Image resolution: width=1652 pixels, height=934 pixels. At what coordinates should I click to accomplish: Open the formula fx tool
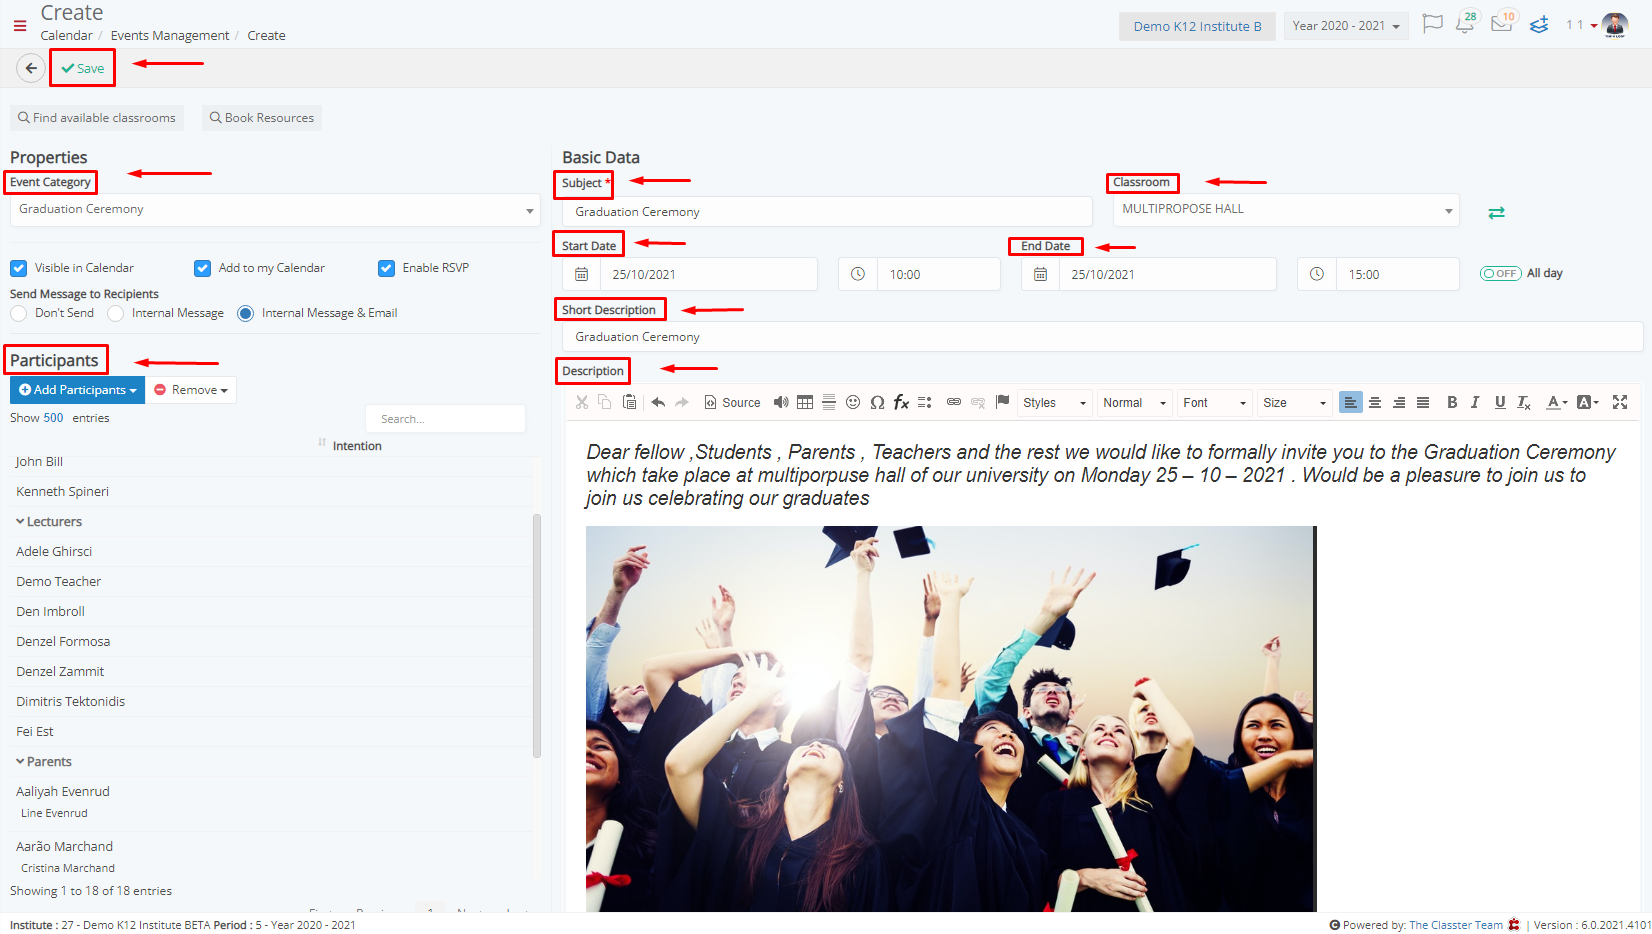[x=901, y=402]
